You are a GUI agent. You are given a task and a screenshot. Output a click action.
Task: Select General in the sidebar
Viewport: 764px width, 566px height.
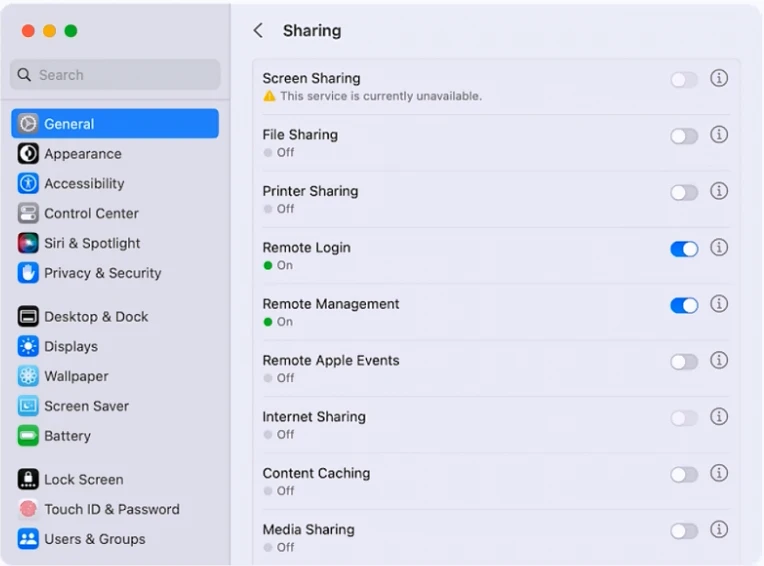tap(115, 124)
